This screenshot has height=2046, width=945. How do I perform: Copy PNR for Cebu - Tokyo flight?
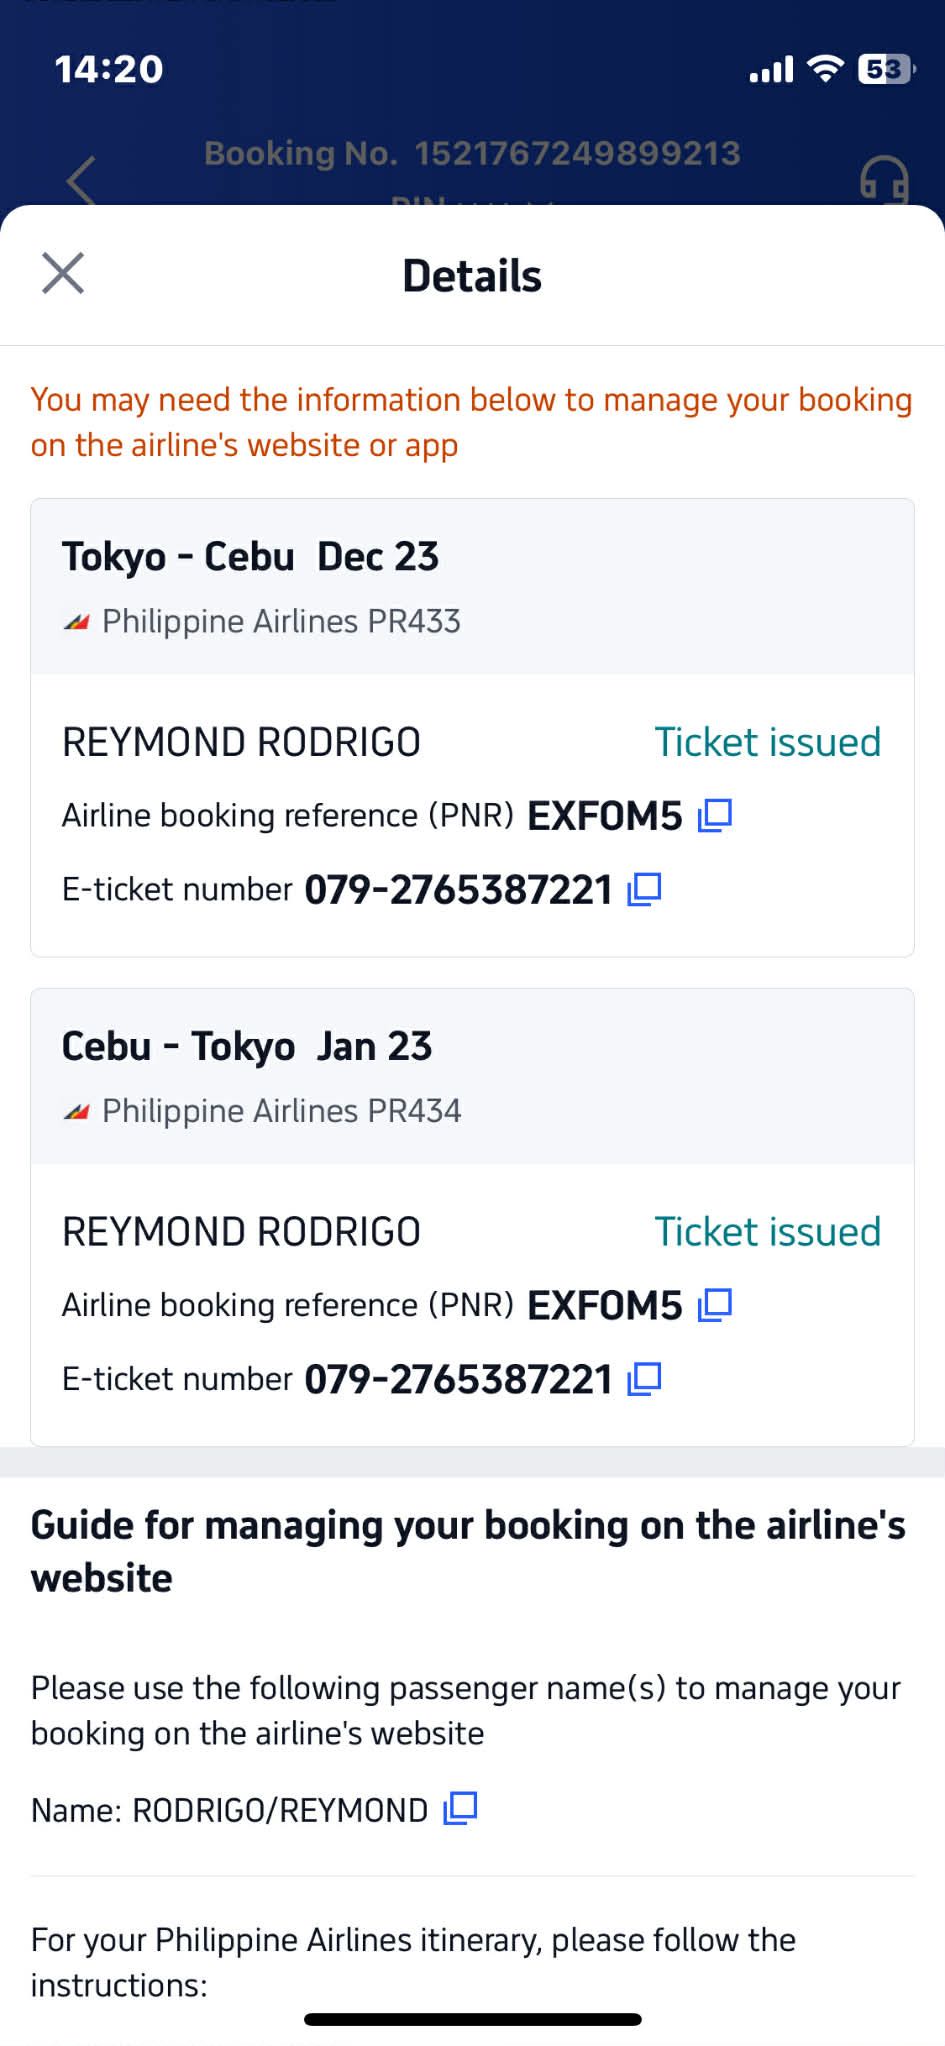point(715,1304)
